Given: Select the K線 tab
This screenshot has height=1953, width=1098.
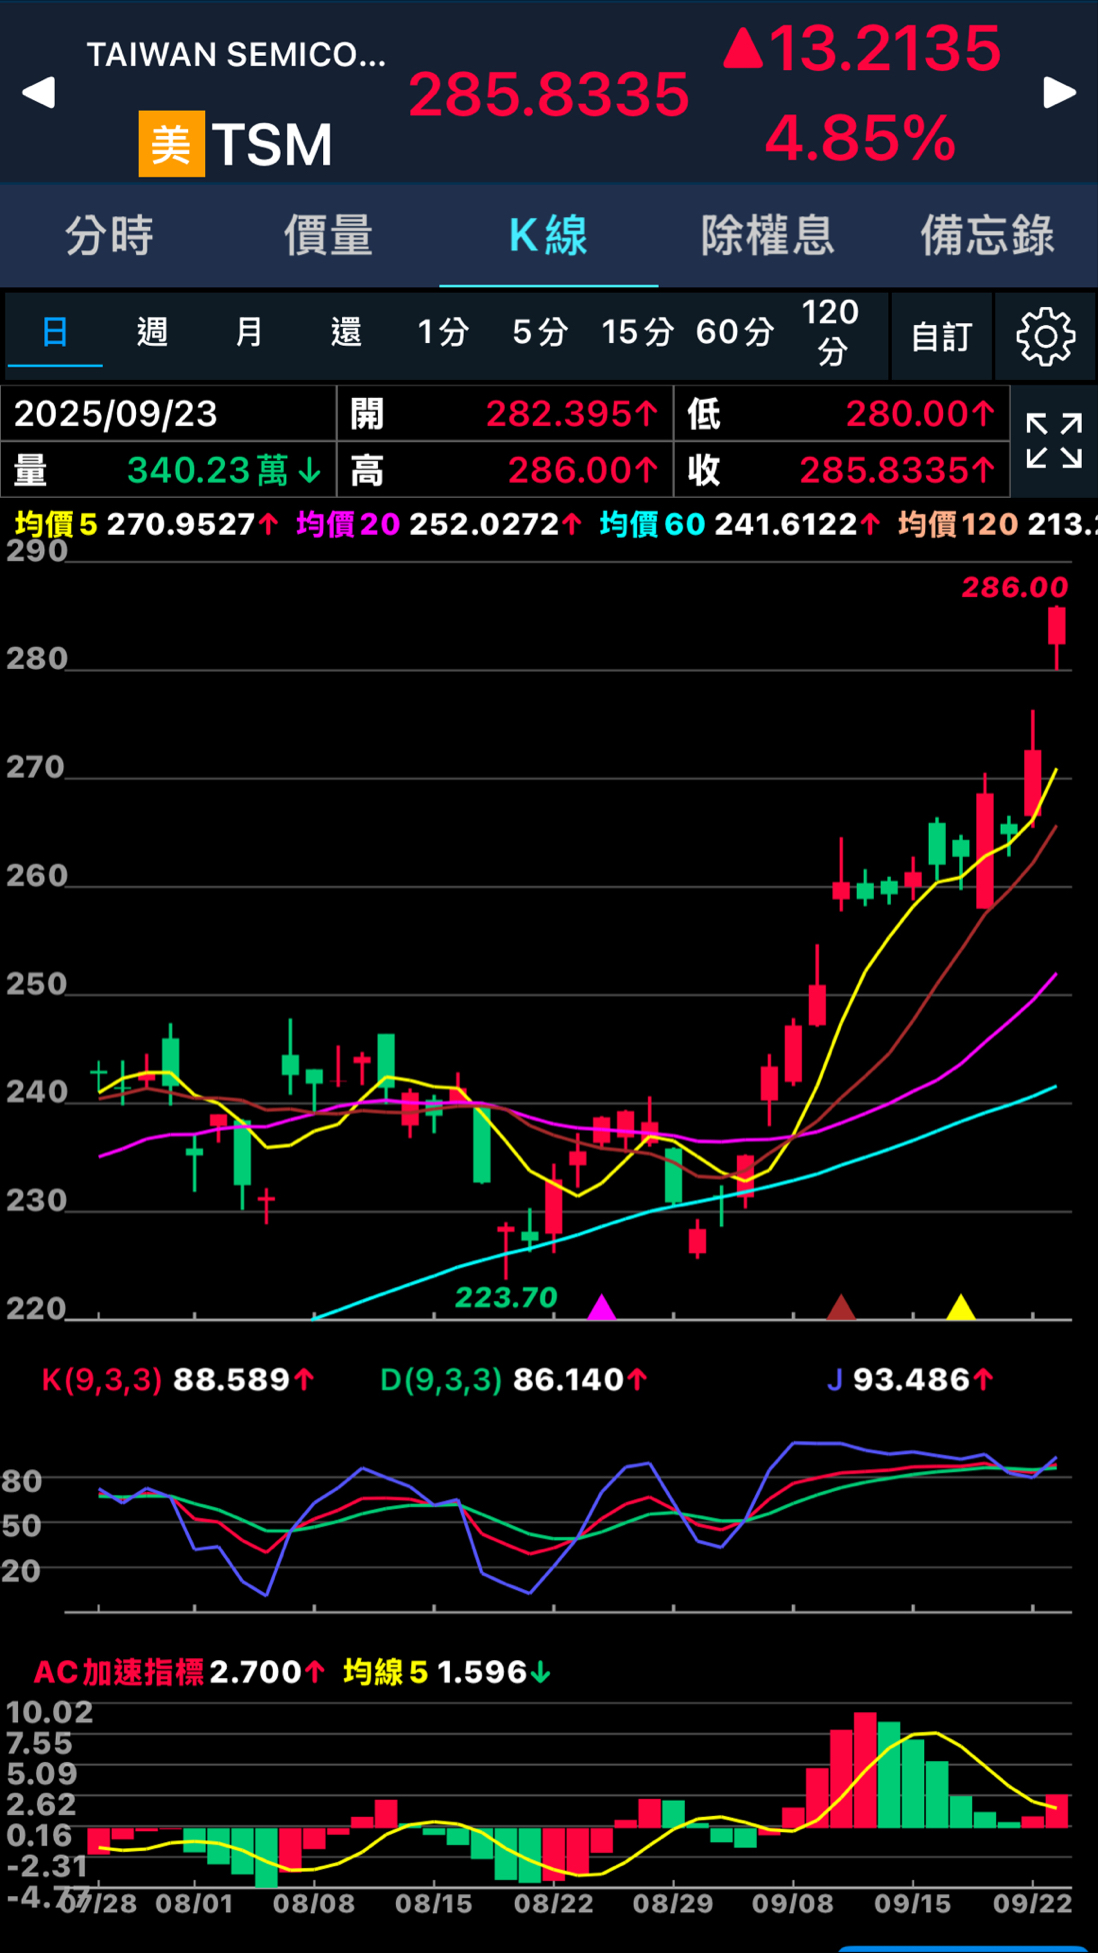Looking at the screenshot, I should tap(548, 236).
